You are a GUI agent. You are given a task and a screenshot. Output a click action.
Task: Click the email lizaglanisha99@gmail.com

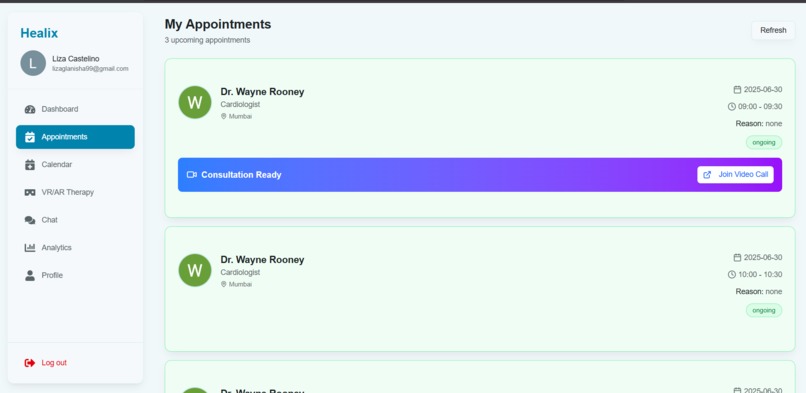click(x=90, y=68)
